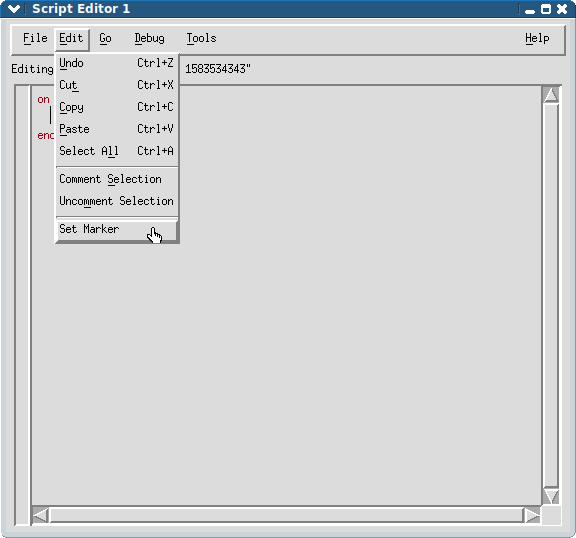Maximize the Script Editor window

pos(546,9)
